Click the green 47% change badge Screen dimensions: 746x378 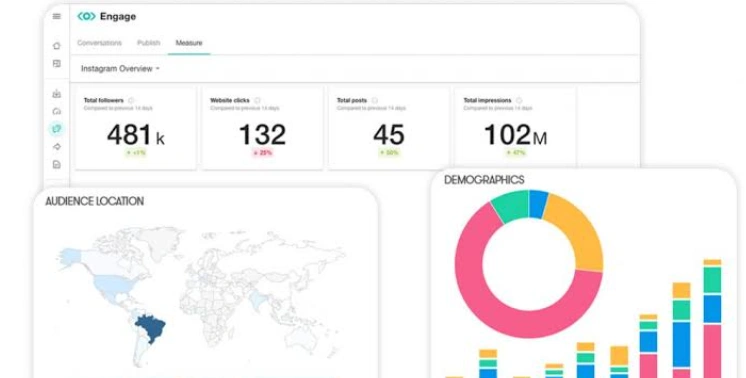click(516, 153)
